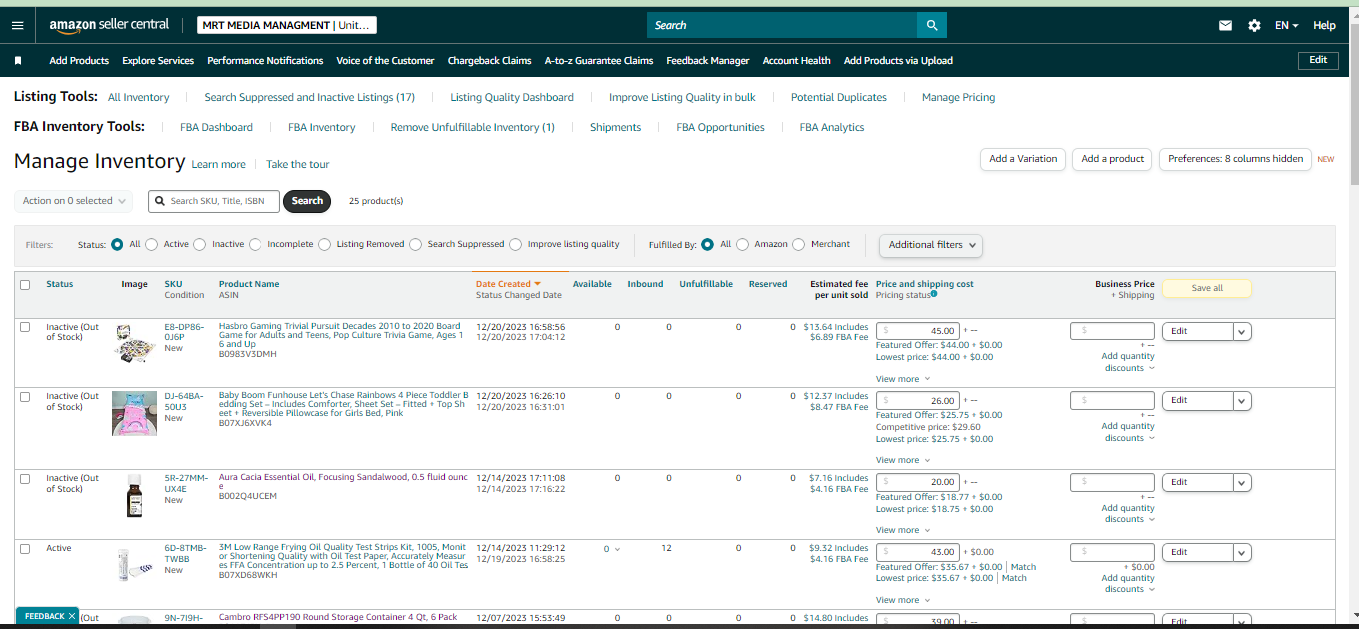Image resolution: width=1359 pixels, height=629 pixels.
Task: Open the Take the tour link
Action: (x=297, y=165)
